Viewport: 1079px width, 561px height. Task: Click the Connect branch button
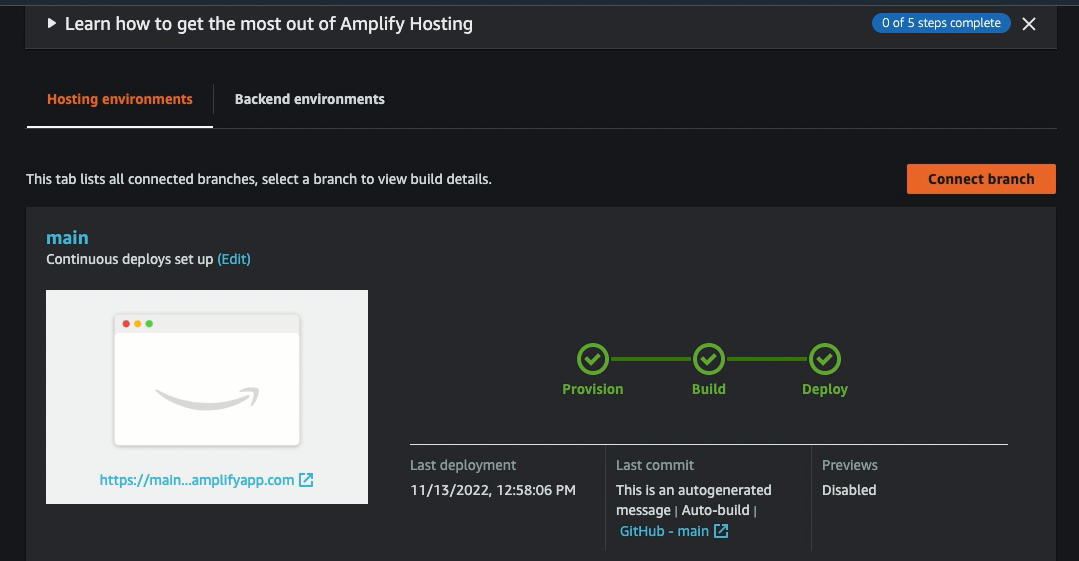(981, 179)
